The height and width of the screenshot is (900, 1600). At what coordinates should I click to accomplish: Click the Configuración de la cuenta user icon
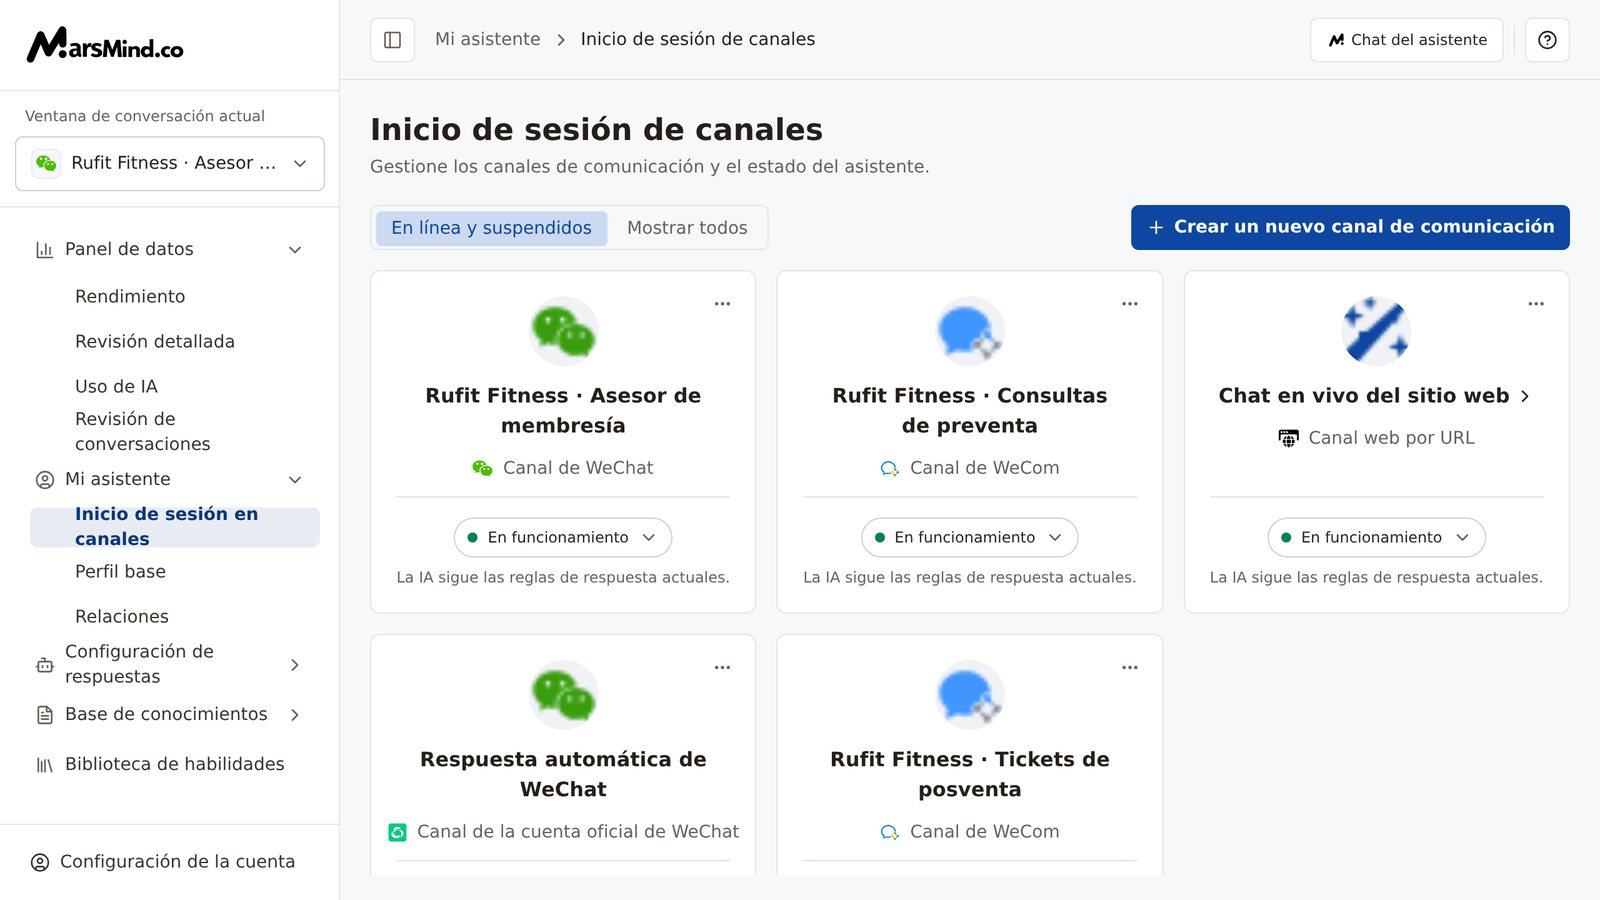[x=40, y=862]
